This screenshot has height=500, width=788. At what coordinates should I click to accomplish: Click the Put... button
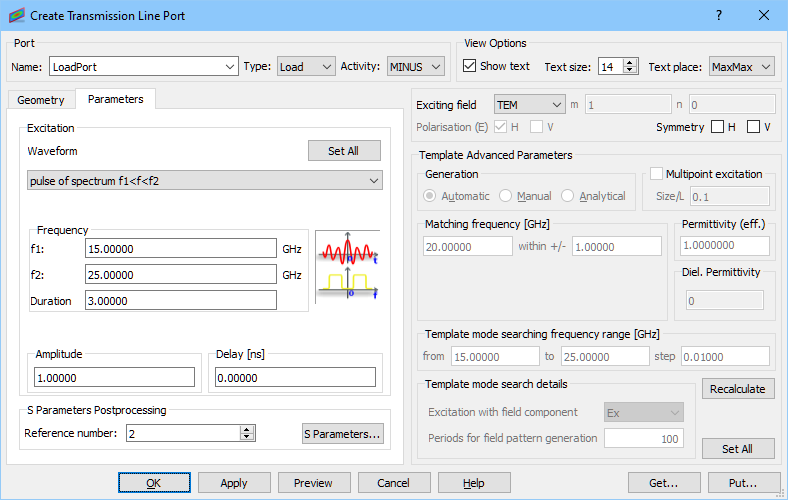point(744,483)
